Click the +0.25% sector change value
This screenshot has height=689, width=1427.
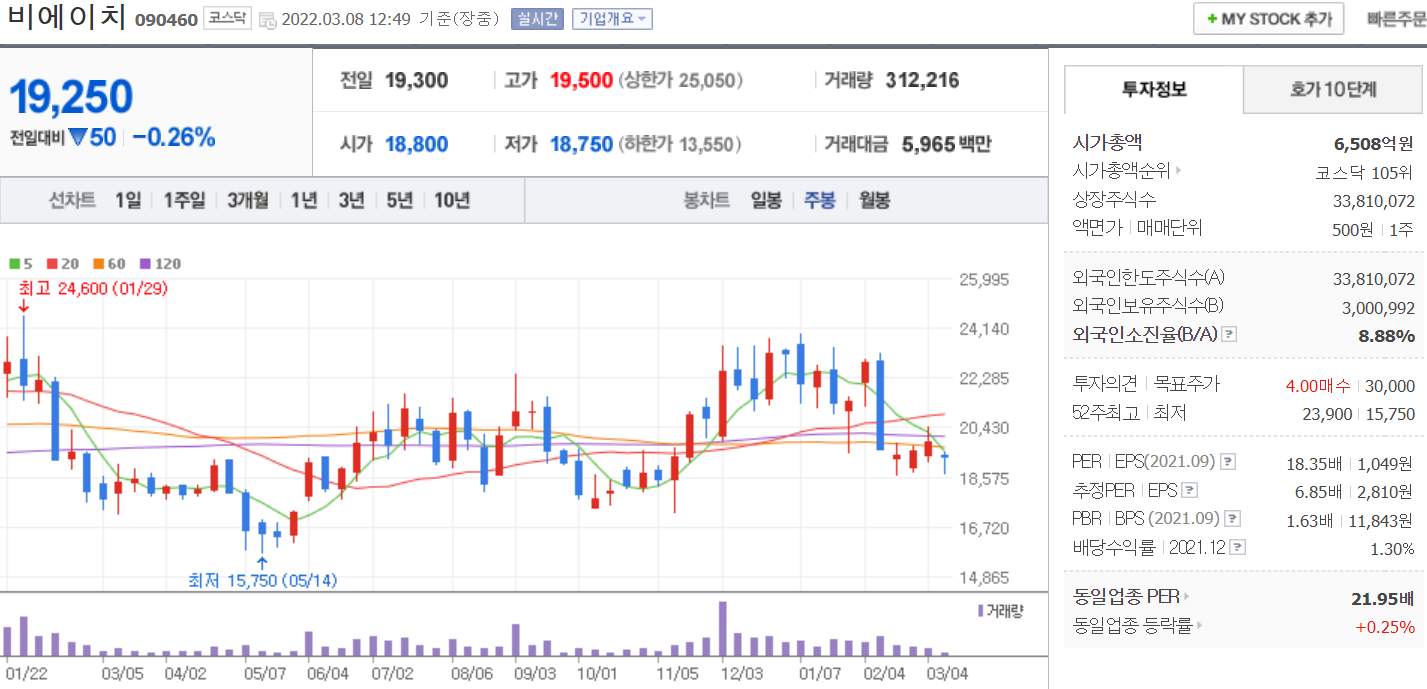[x=1385, y=627]
